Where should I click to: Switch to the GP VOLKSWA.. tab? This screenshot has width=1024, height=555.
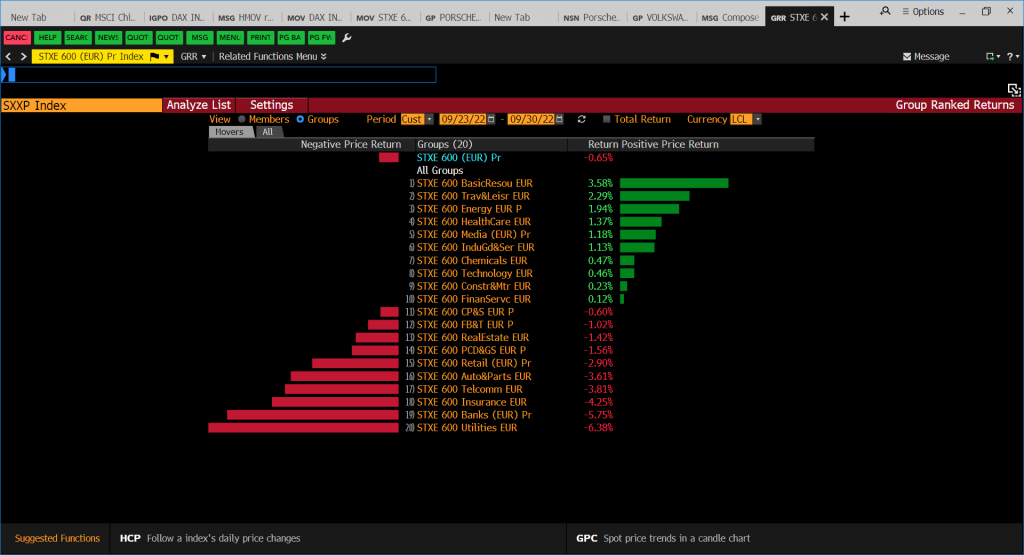pos(660,18)
